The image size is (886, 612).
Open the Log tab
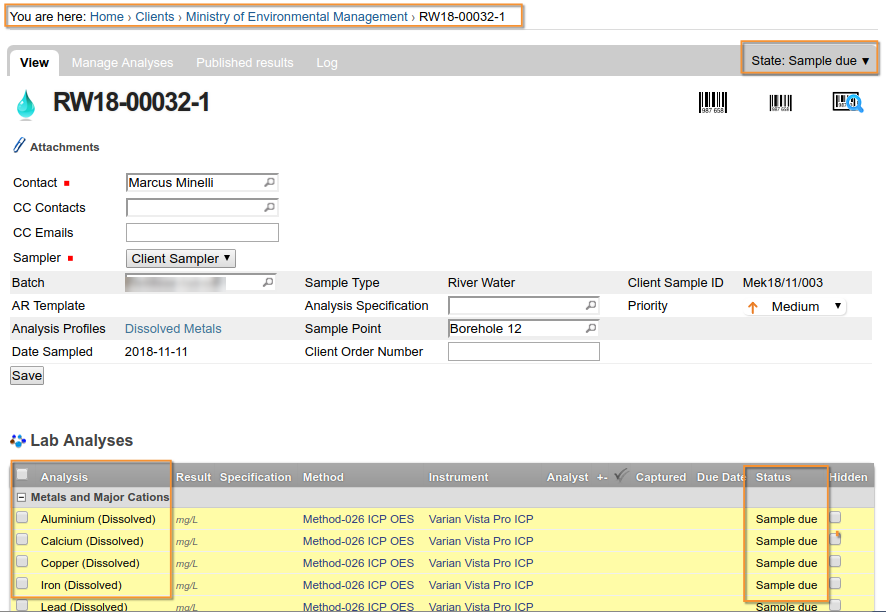[x=326, y=62]
